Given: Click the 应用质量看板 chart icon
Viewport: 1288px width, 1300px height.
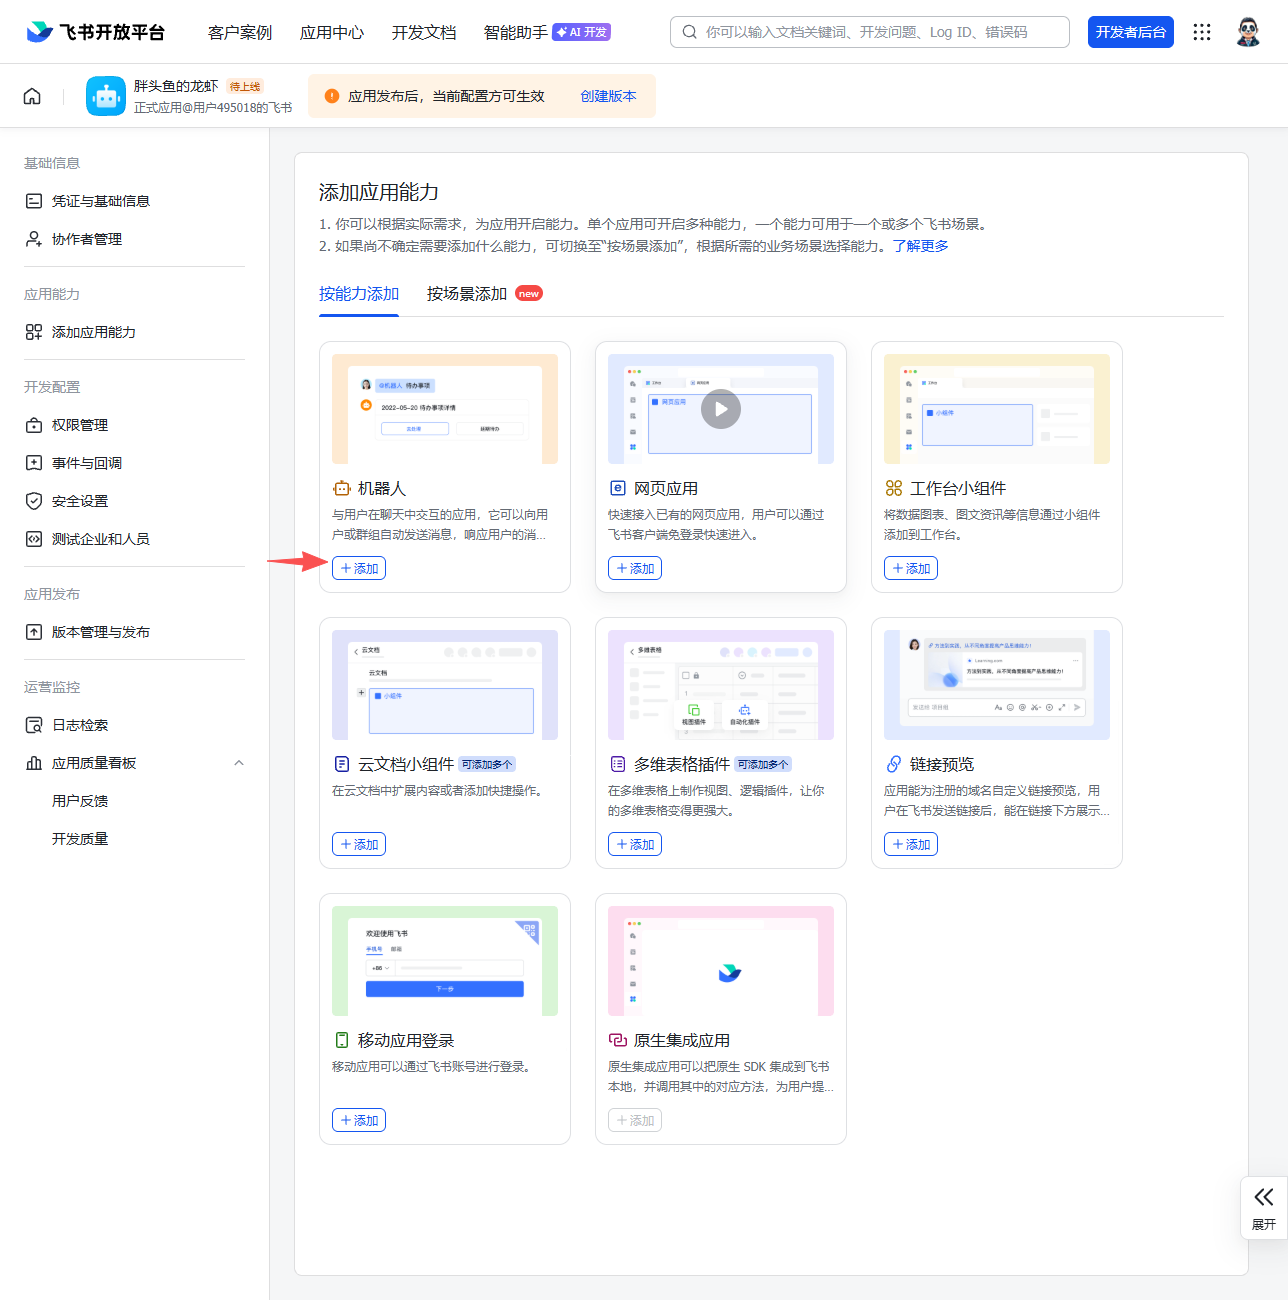Looking at the screenshot, I should 34,763.
